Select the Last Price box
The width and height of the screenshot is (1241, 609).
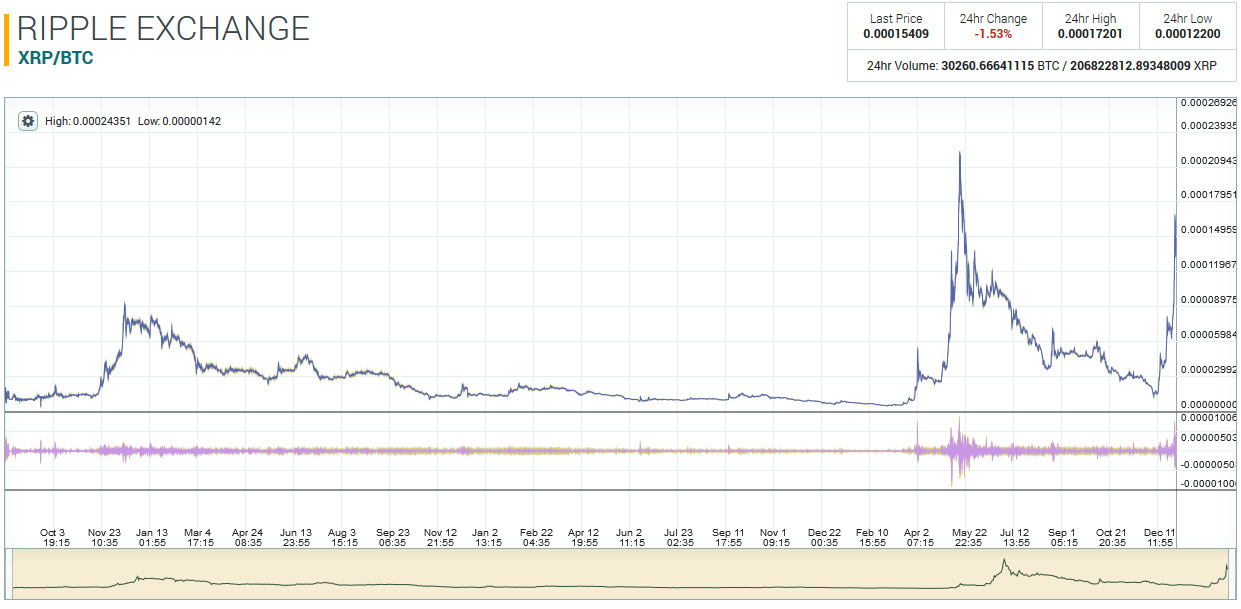click(895, 26)
